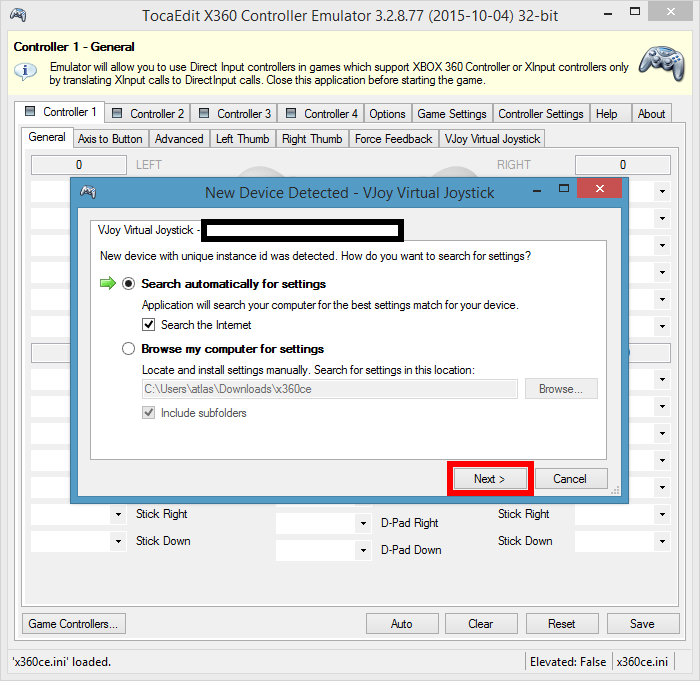The width and height of the screenshot is (700, 681).
Task: Toggle the Include subfolders checkbox
Action: [x=149, y=413]
